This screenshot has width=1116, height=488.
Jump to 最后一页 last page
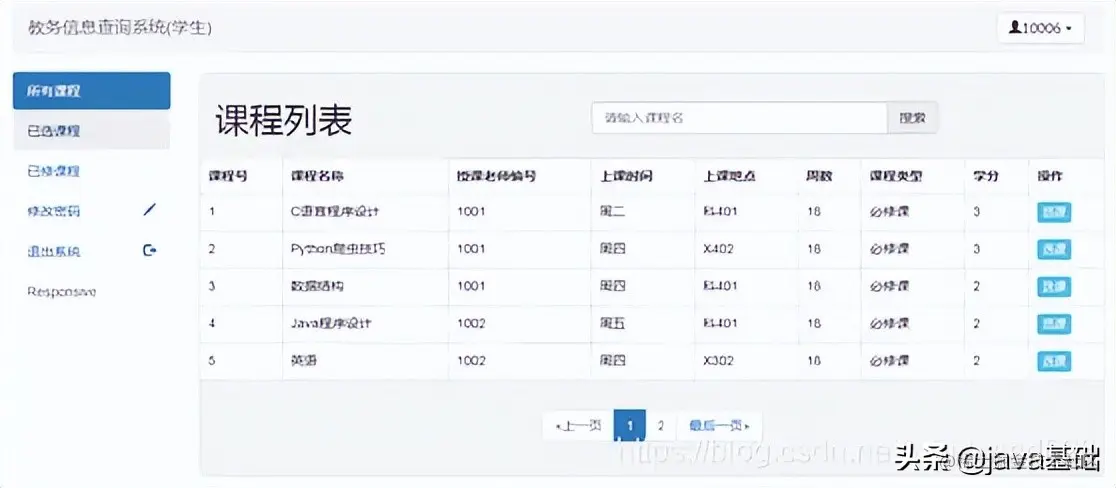click(x=719, y=425)
